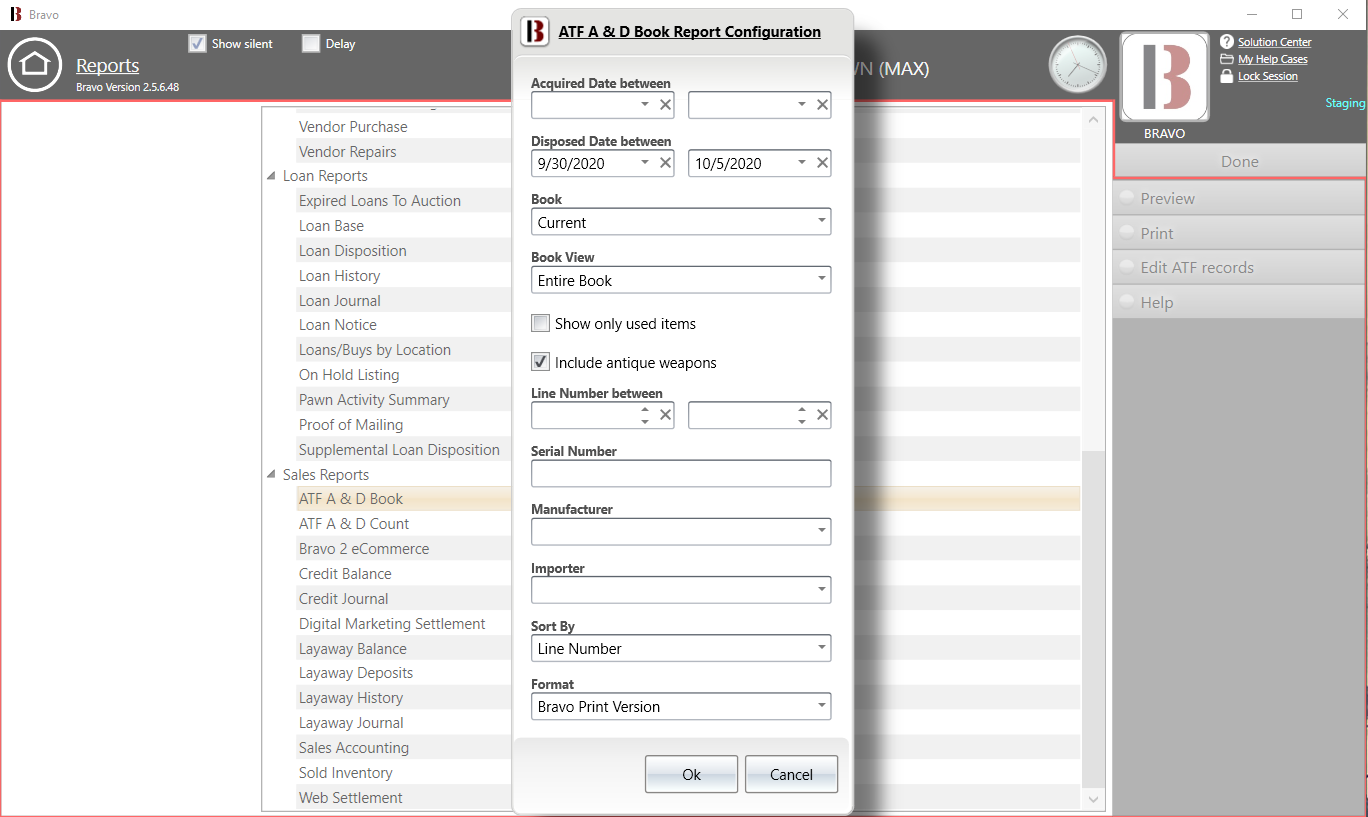This screenshot has width=1368, height=817.
Task: Click the Home icon beside Reports
Action: [x=35, y=65]
